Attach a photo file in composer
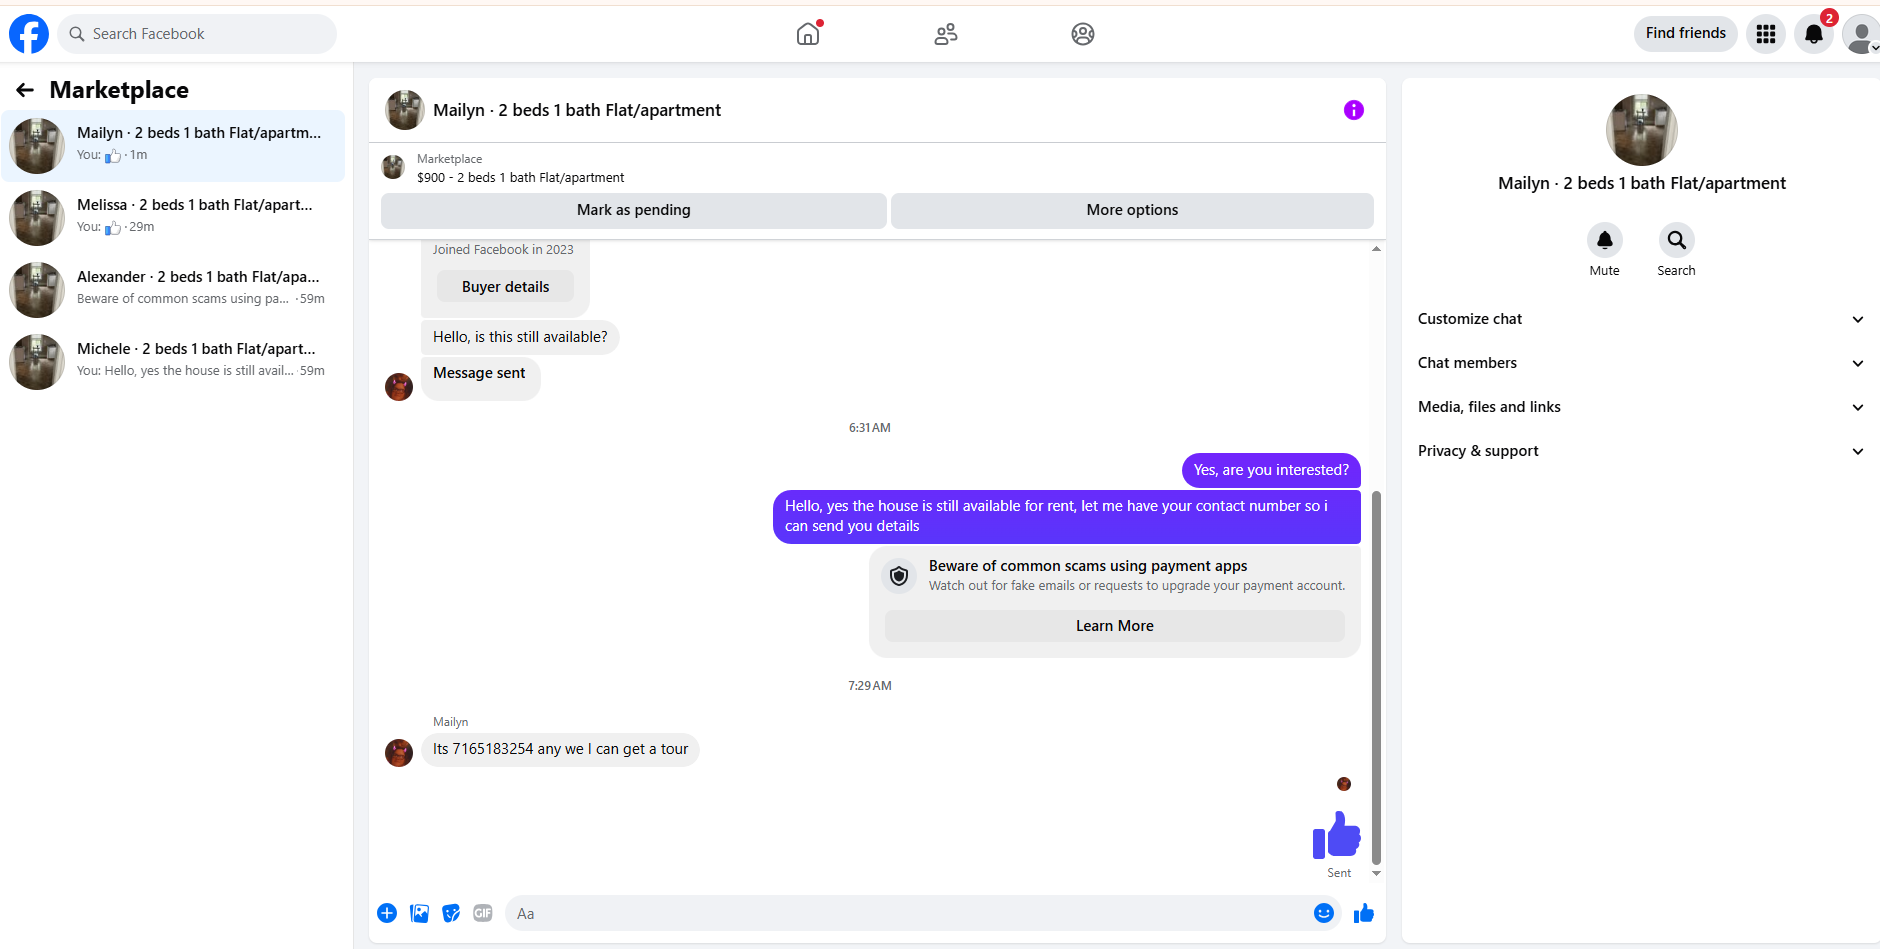1880x949 pixels. pyautogui.click(x=419, y=913)
